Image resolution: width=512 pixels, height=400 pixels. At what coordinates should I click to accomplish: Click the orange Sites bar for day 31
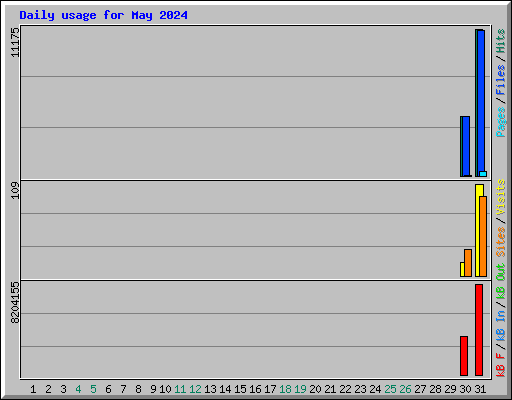[483, 236]
